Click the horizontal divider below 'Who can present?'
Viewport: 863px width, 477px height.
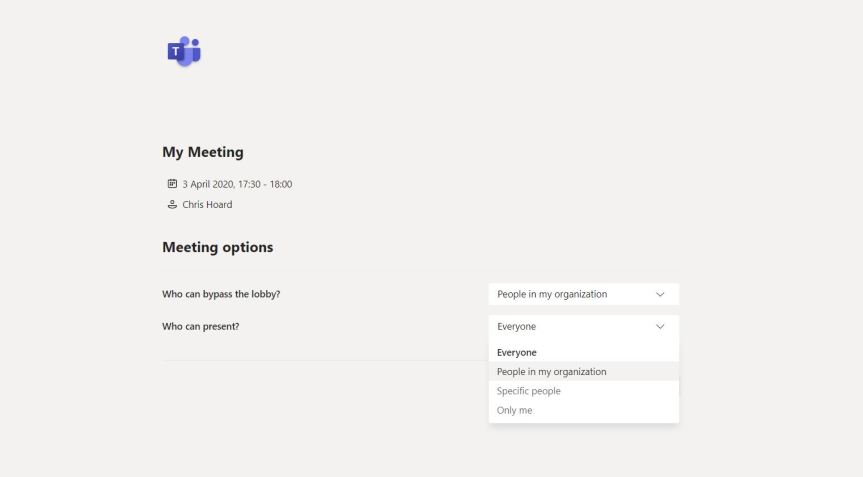(x=320, y=360)
